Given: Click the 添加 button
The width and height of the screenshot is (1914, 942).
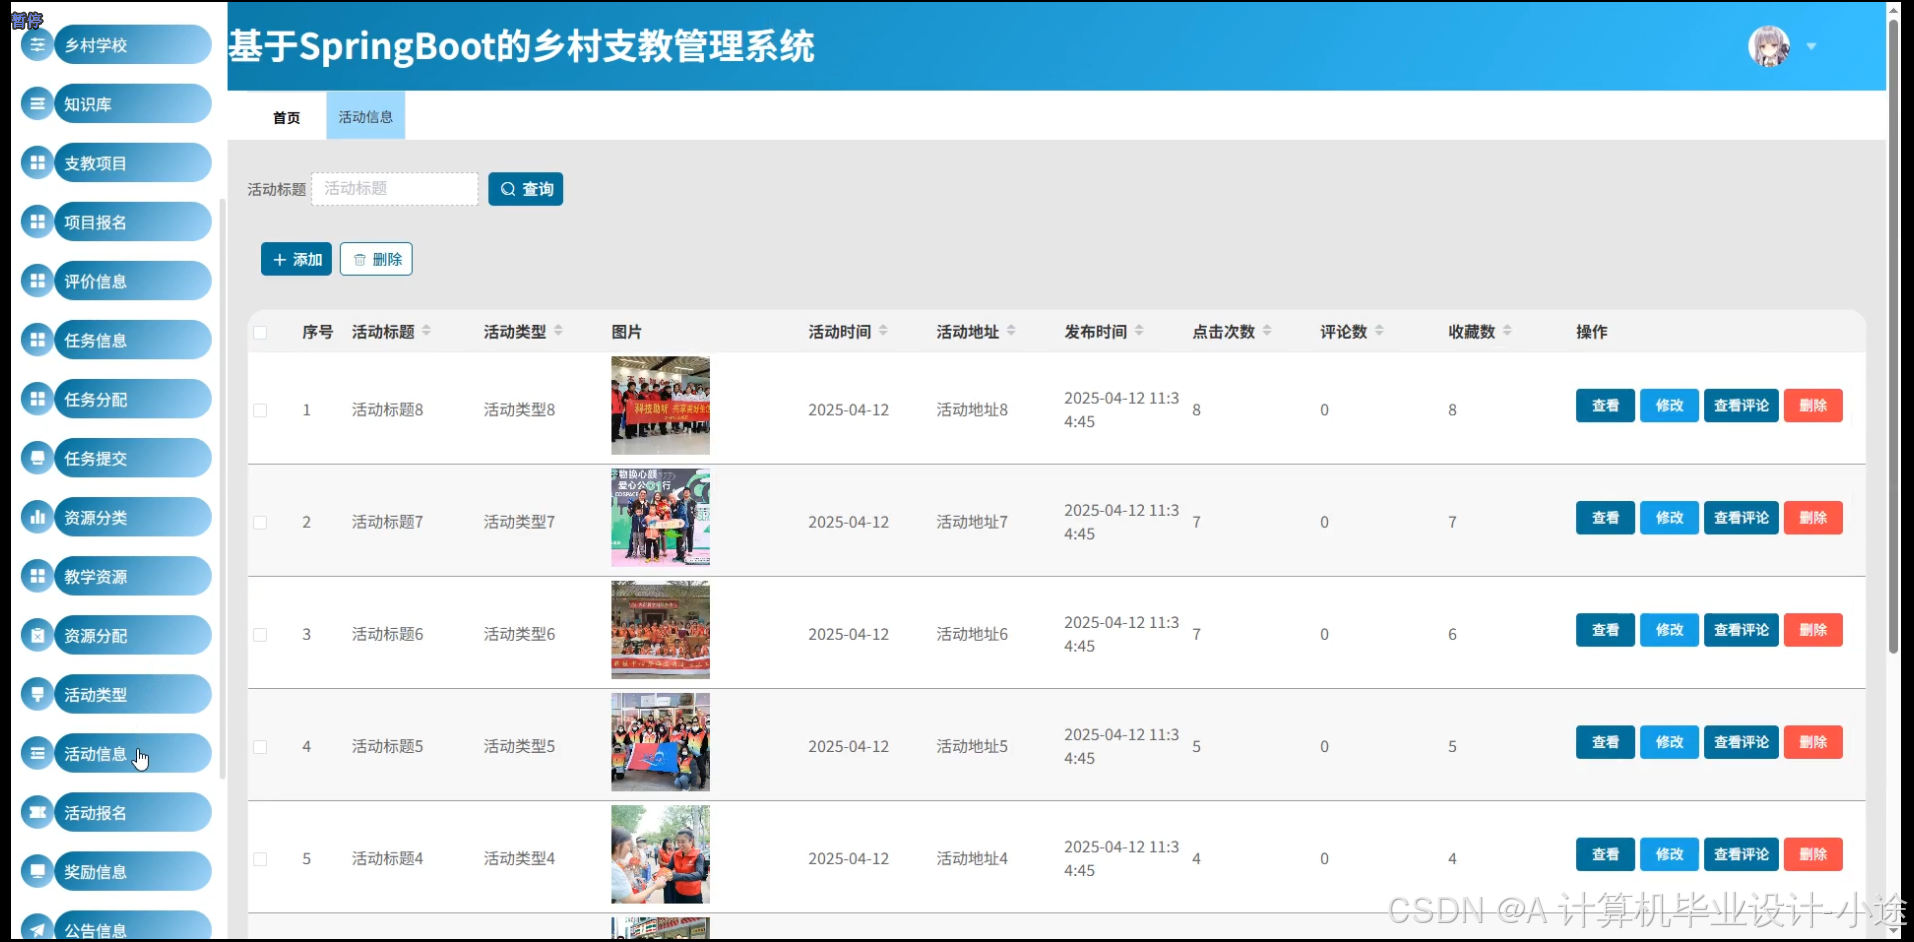Looking at the screenshot, I should (296, 259).
